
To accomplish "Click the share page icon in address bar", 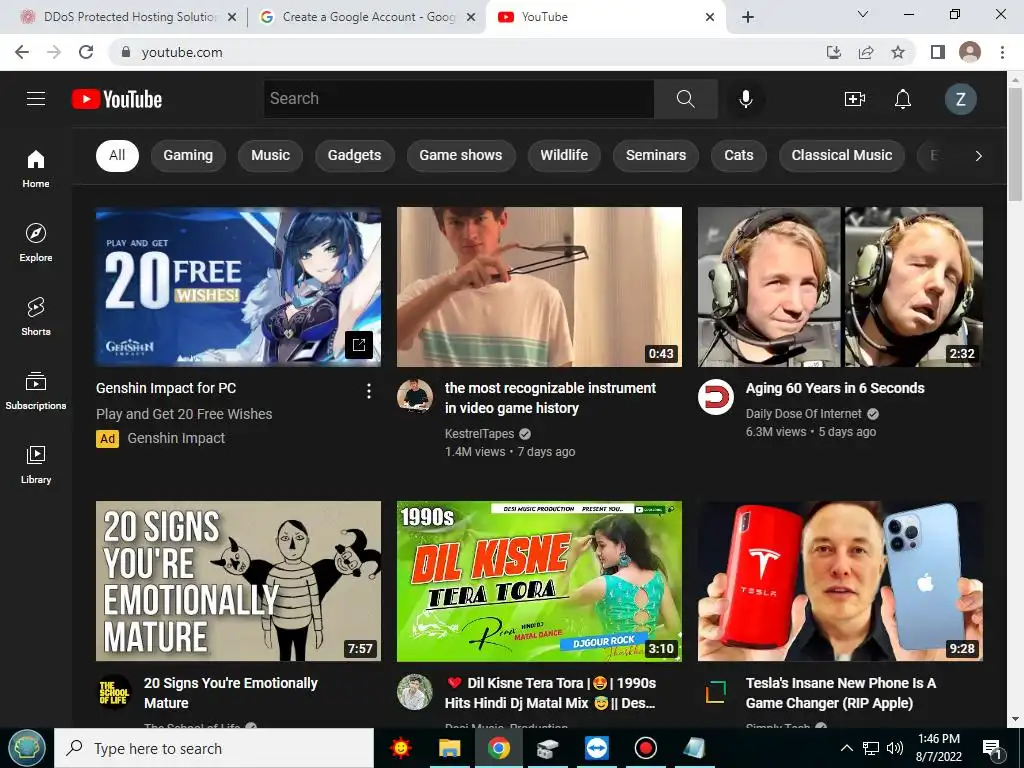I will point(866,52).
